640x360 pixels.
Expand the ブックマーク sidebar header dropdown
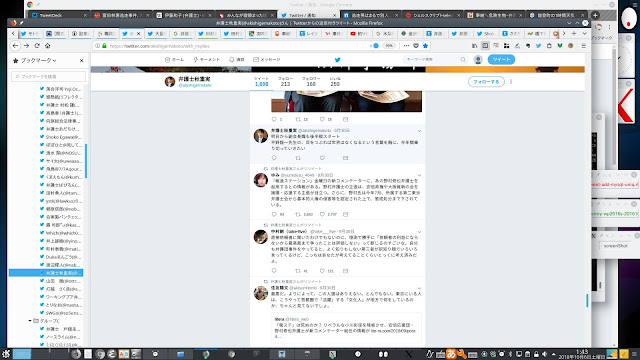(x=38, y=60)
